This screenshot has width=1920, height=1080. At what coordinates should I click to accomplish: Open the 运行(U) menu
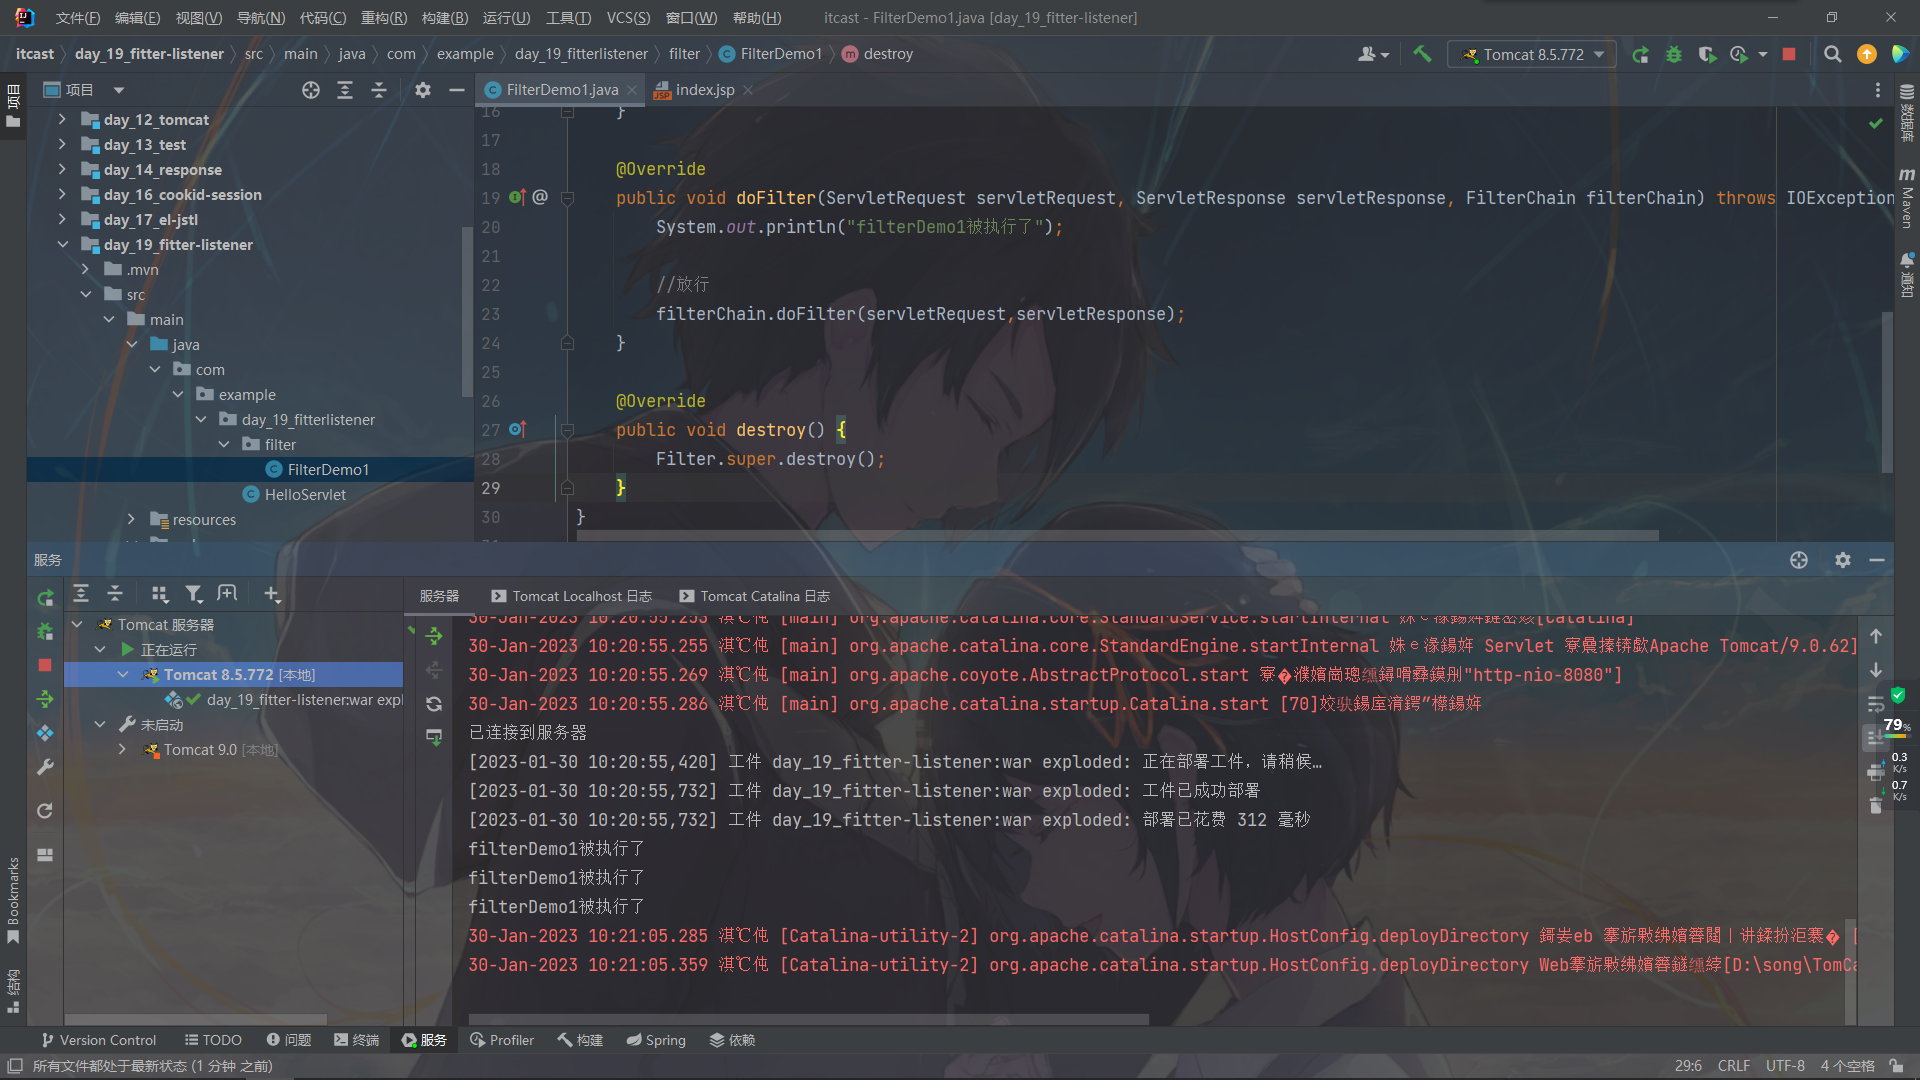pyautogui.click(x=506, y=17)
